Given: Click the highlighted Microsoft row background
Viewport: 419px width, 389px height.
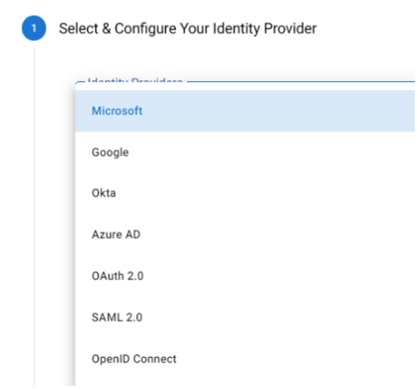Looking at the screenshot, I should point(245,111).
